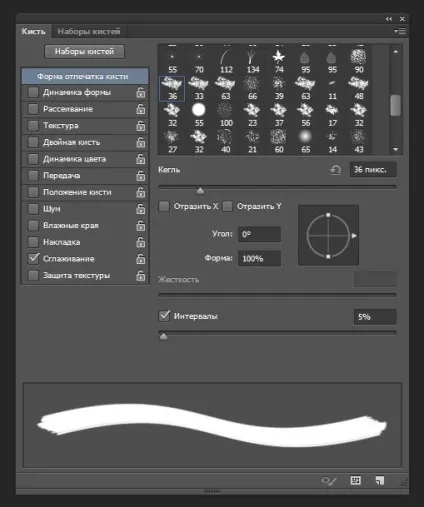Enable the Текстура checkbox
424x507 pixels.
(x=33, y=126)
